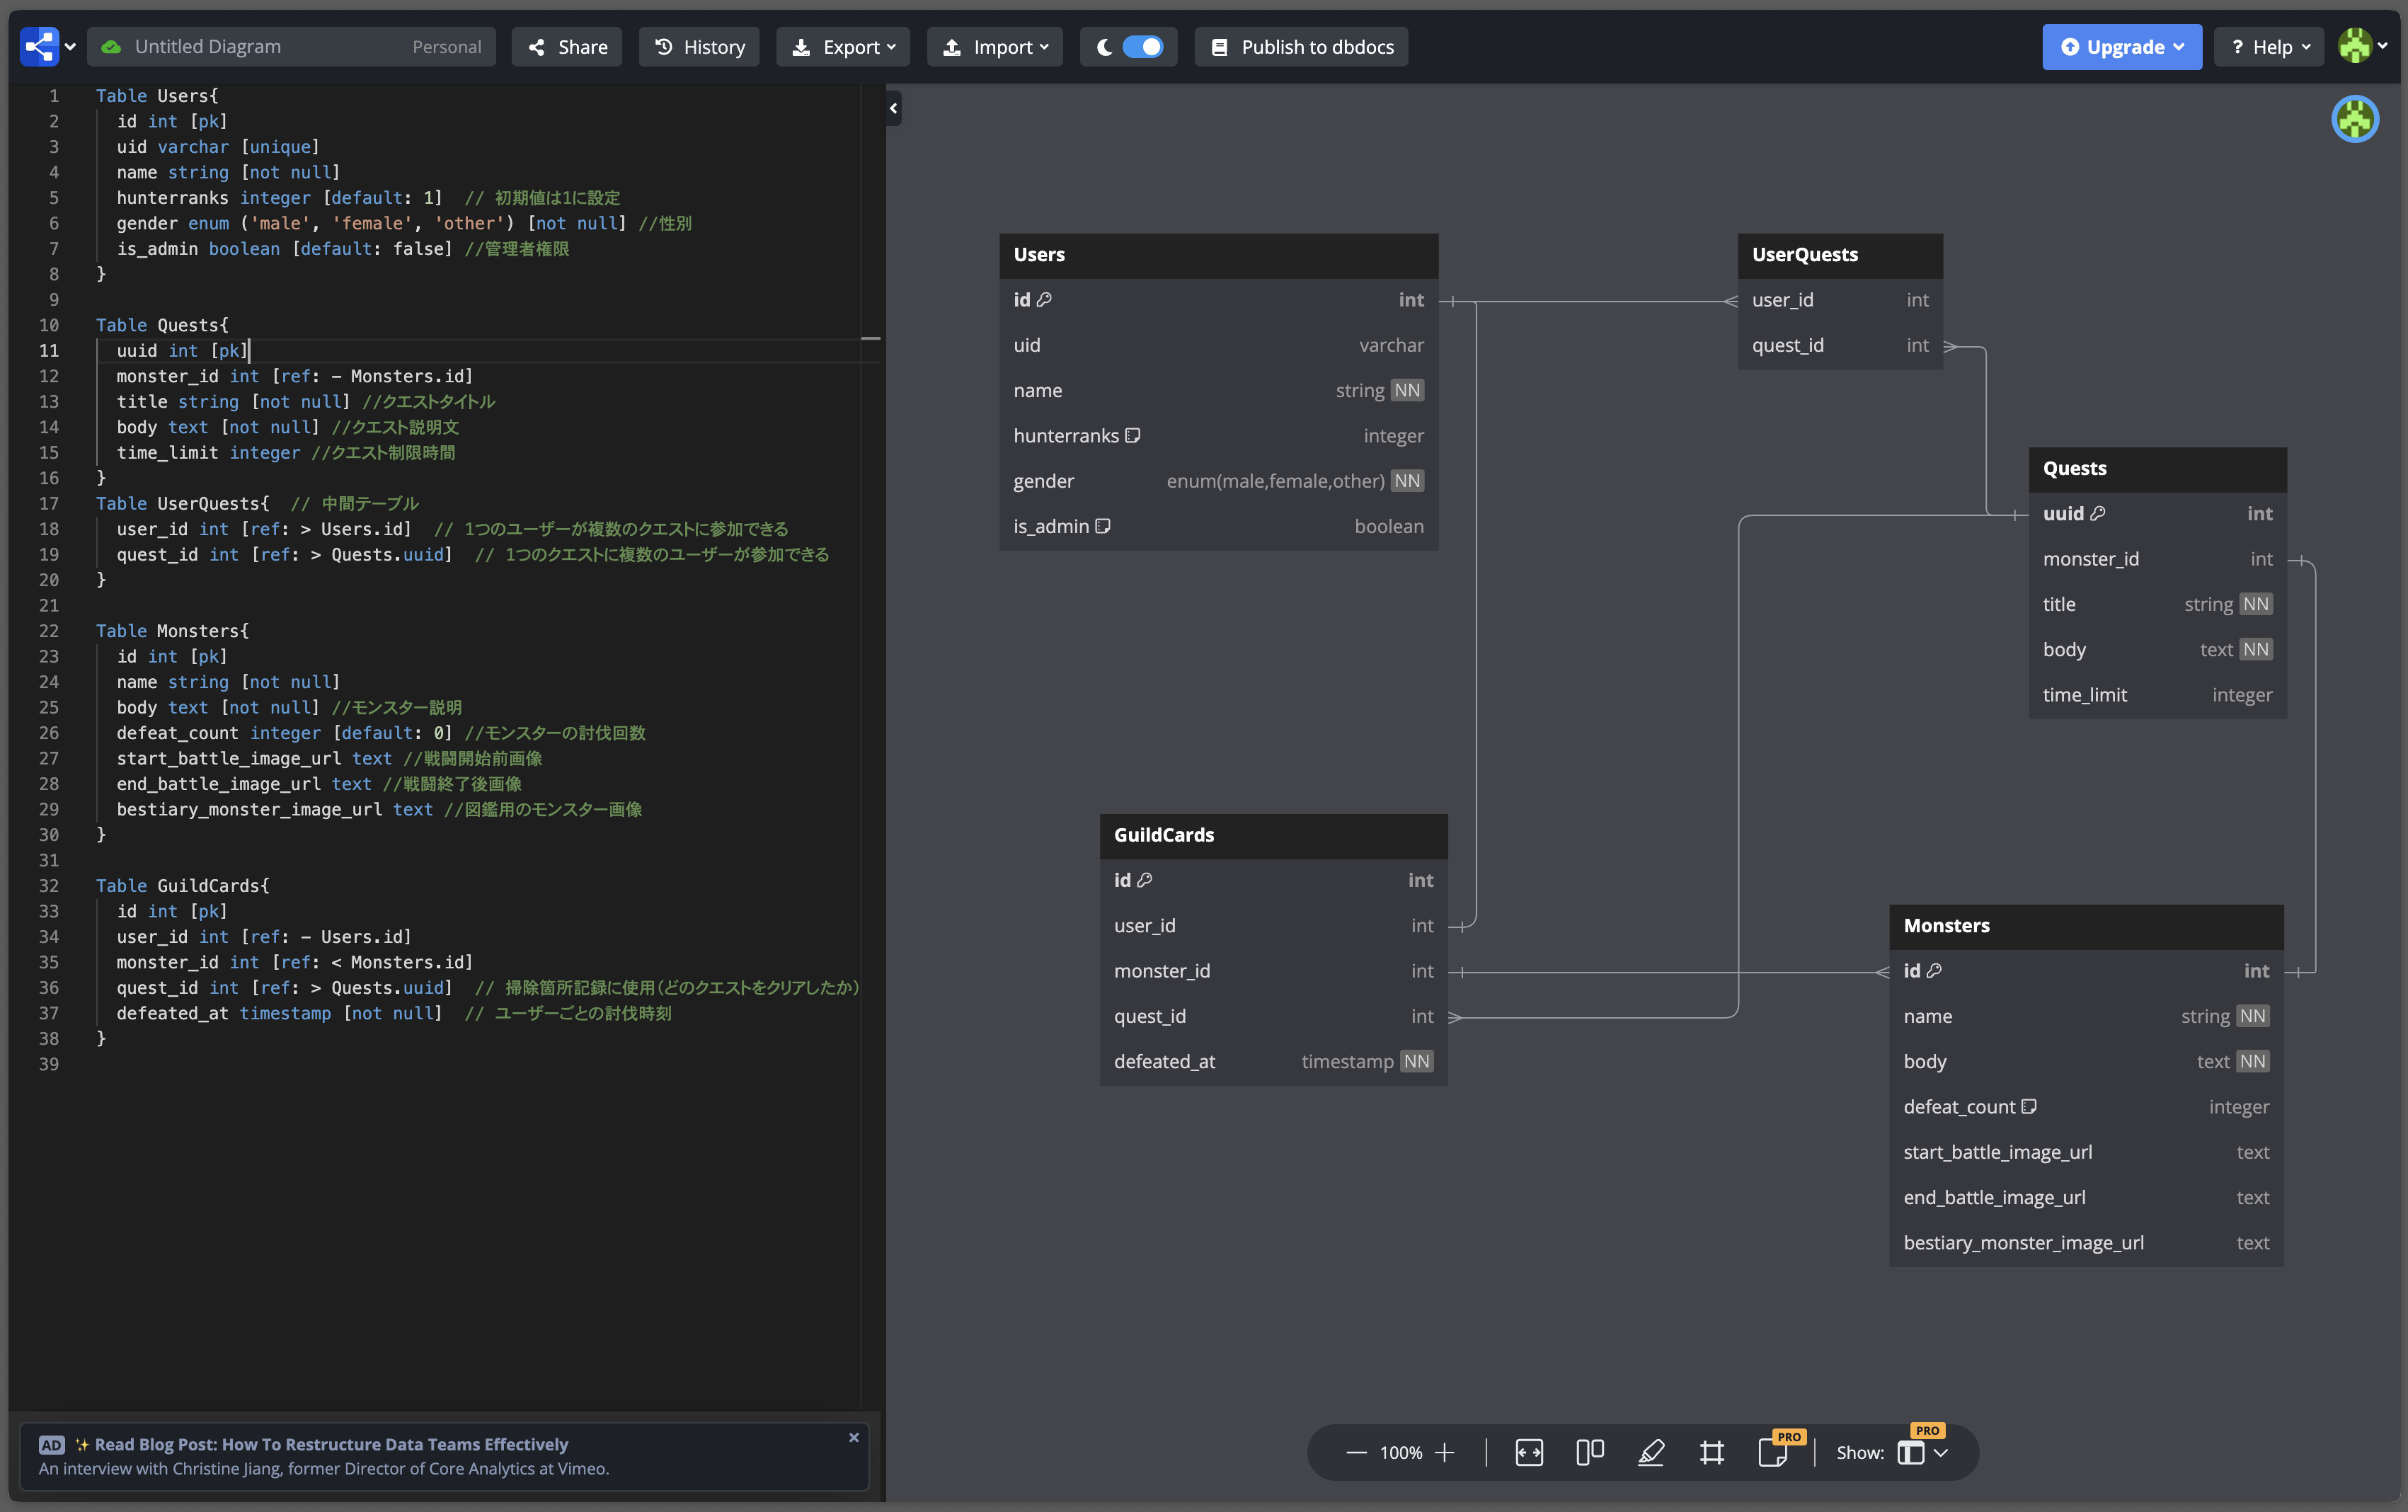2408x1512 pixels.
Task: Open the History panel
Action: click(699, 47)
